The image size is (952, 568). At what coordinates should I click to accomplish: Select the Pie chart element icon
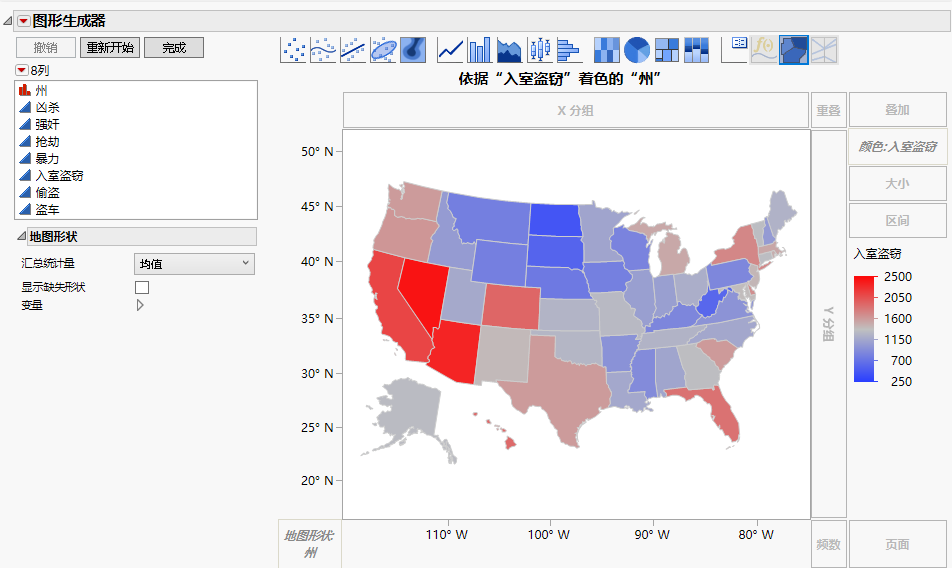636,50
